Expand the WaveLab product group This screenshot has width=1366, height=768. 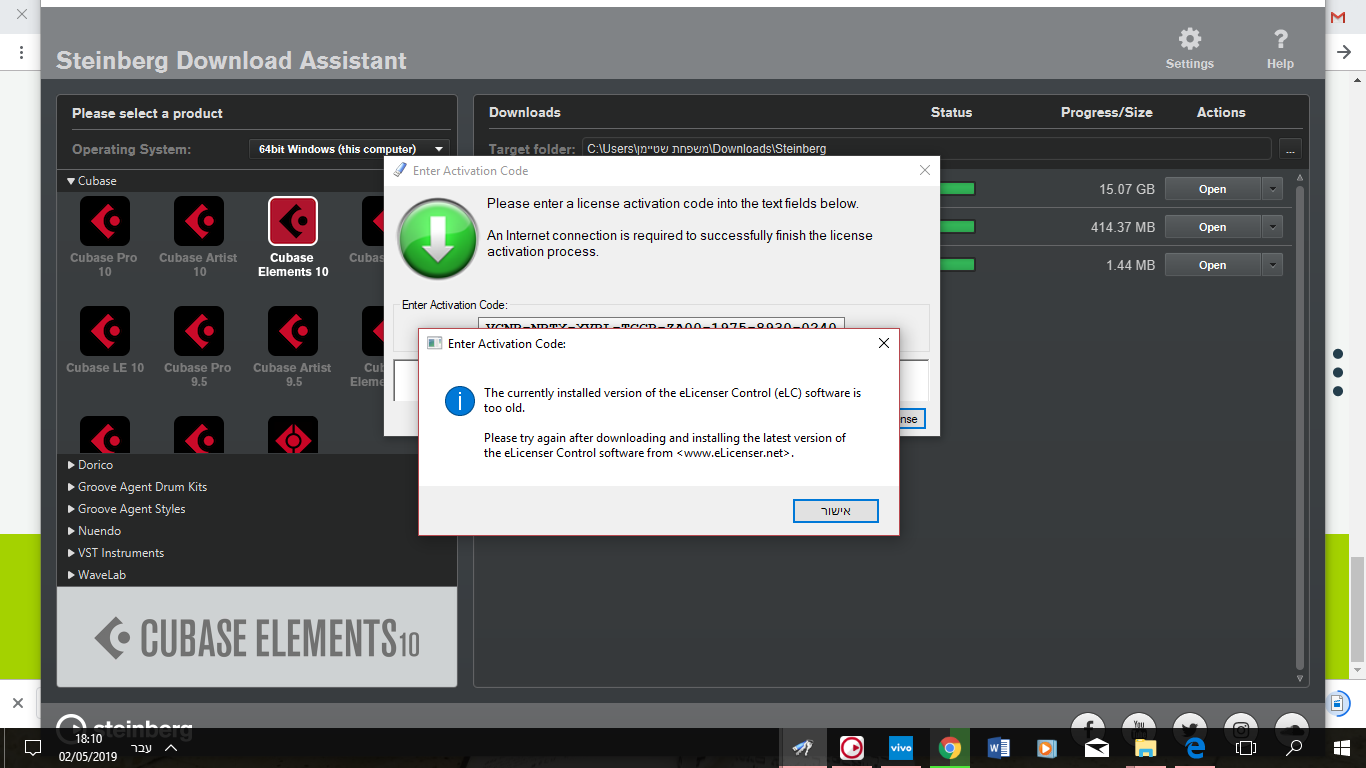pyautogui.click(x=71, y=575)
